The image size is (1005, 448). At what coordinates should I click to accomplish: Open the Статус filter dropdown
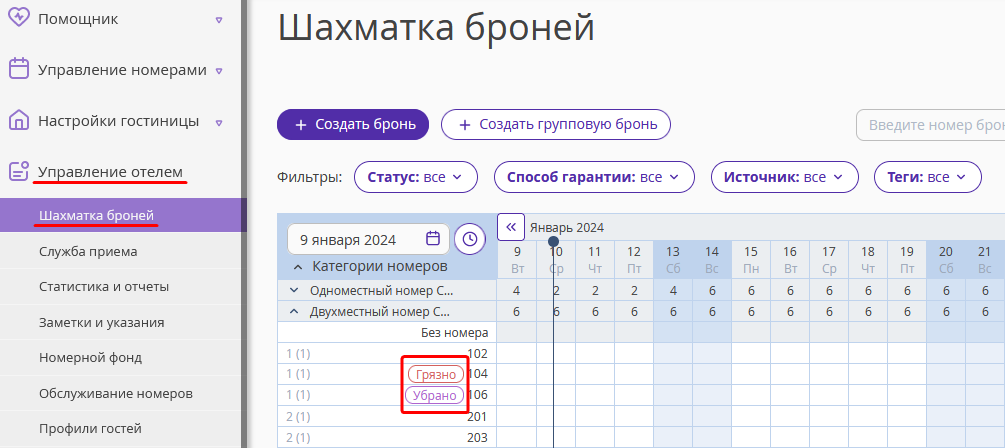coord(415,177)
